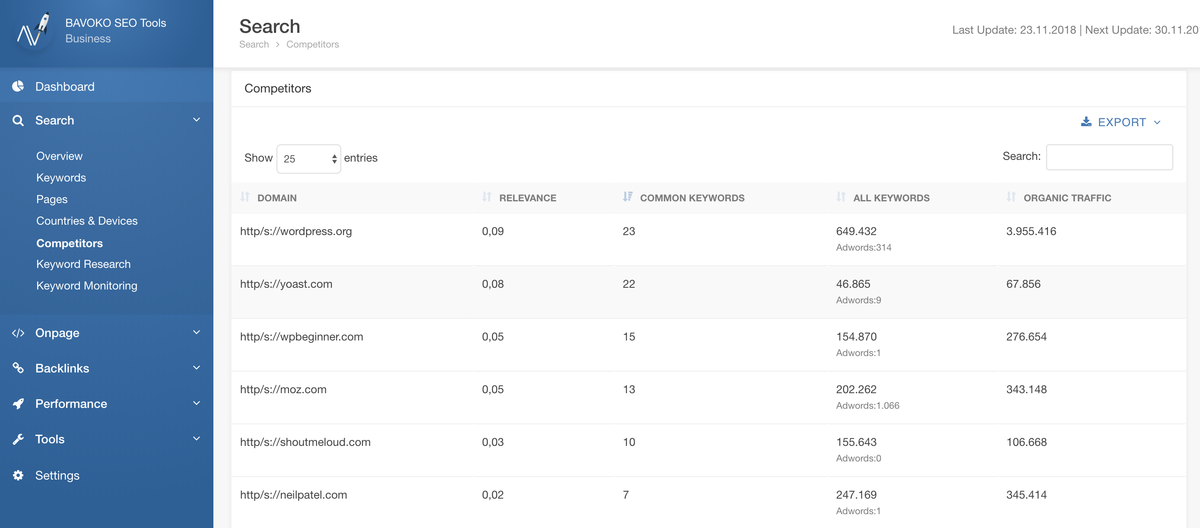Click the Competitors panel title
The image size is (1200, 528).
point(278,88)
